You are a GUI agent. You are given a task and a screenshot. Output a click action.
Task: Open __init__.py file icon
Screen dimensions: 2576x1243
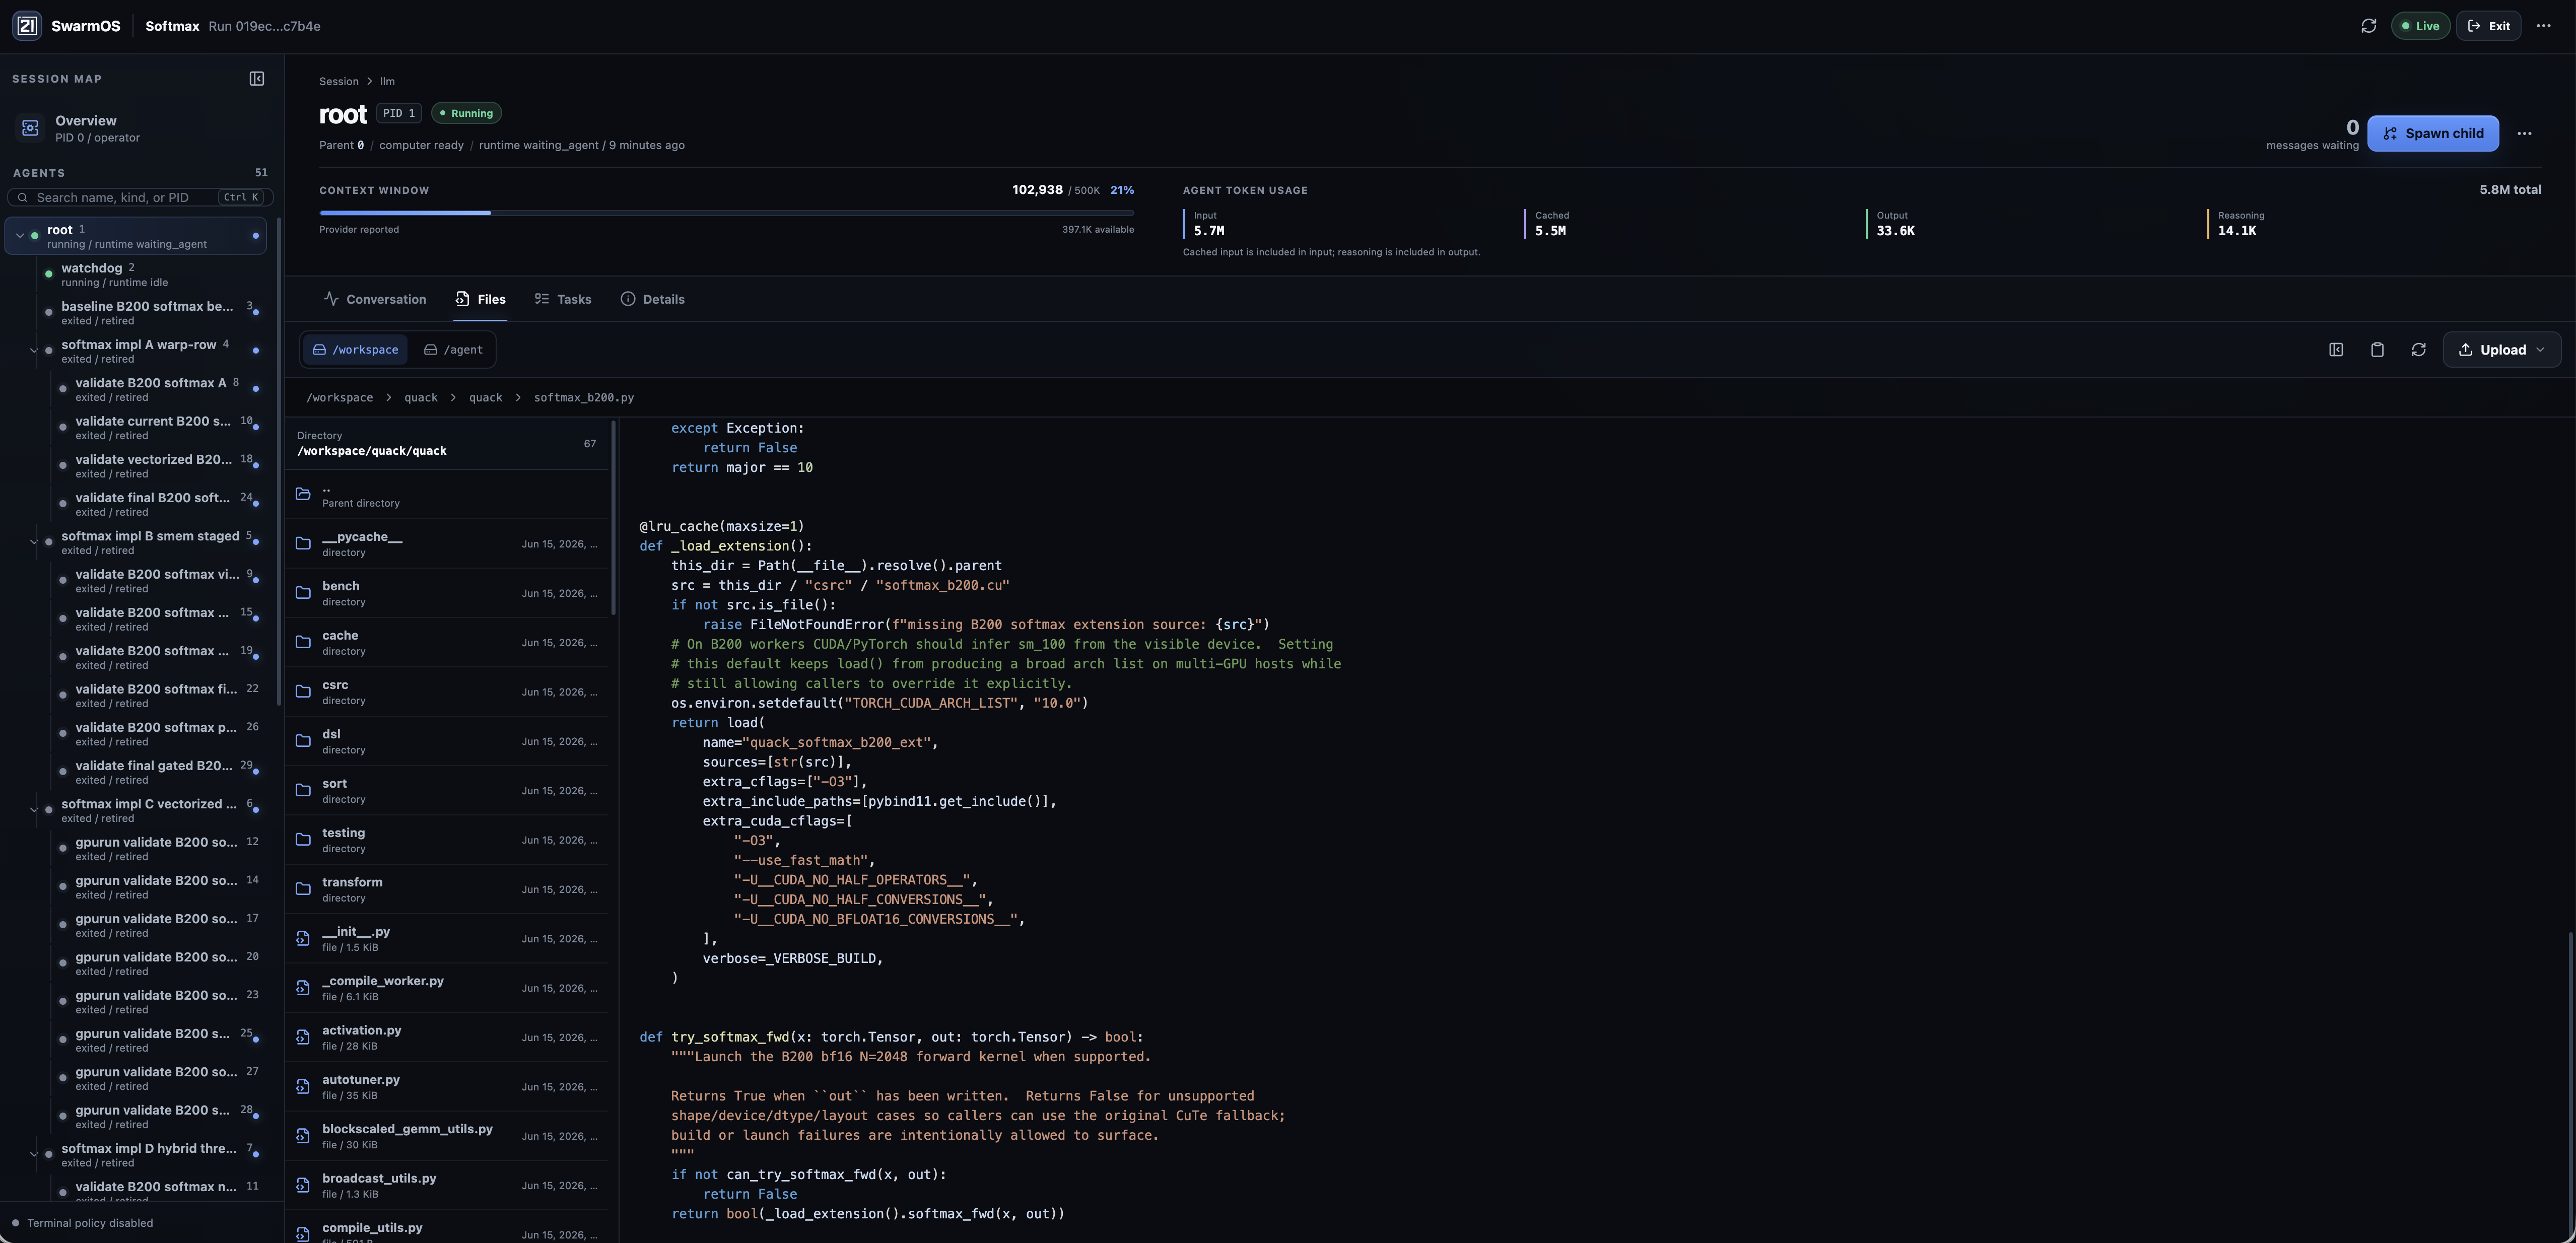[x=303, y=938]
